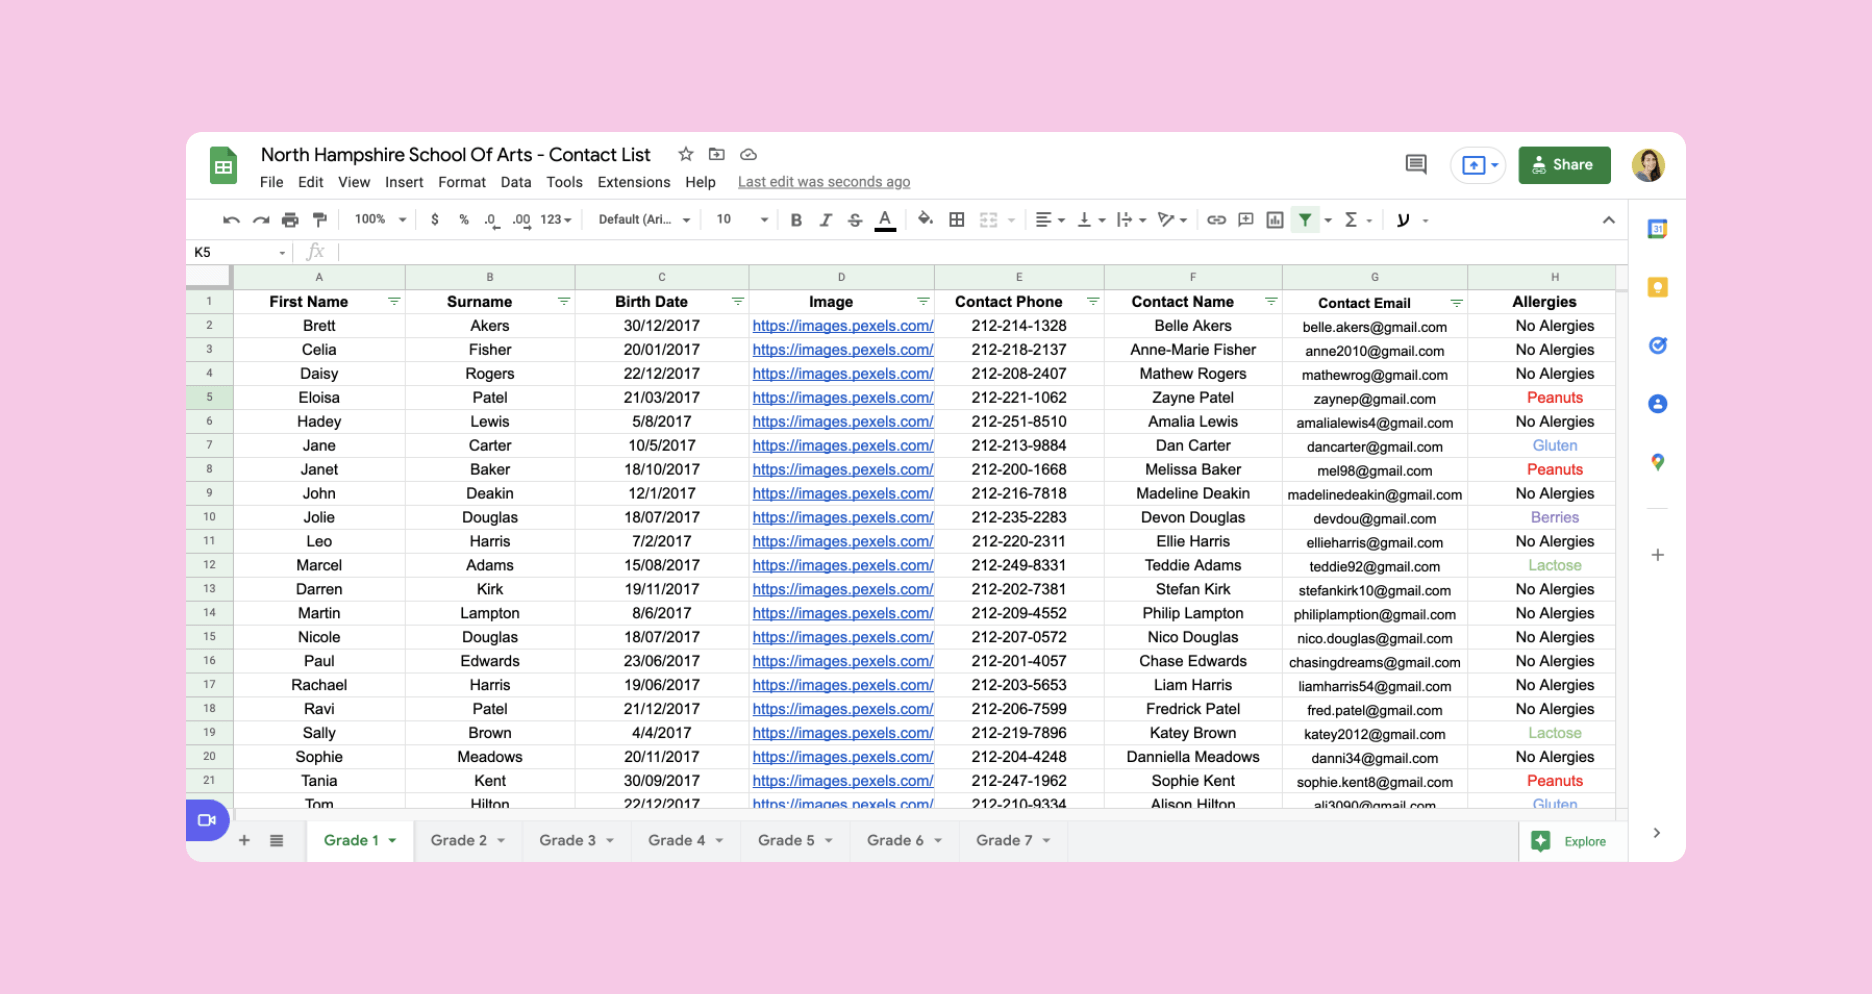Image resolution: width=1872 pixels, height=994 pixels.
Task: Switch to the Grade 2 sheet tab
Action: [467, 840]
